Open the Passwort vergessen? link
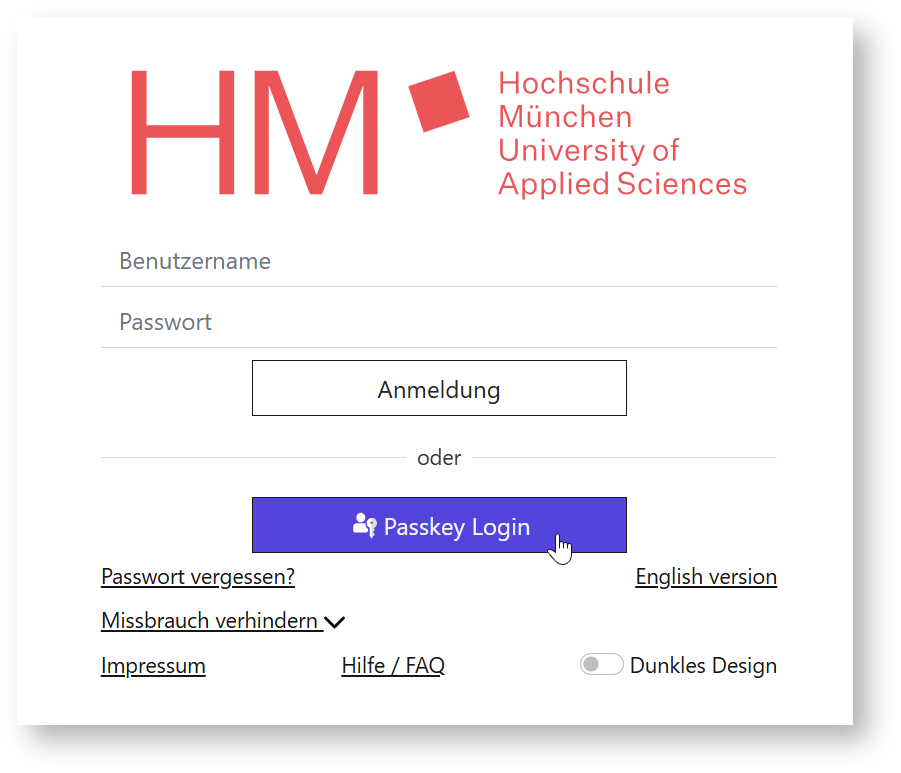 [198, 577]
